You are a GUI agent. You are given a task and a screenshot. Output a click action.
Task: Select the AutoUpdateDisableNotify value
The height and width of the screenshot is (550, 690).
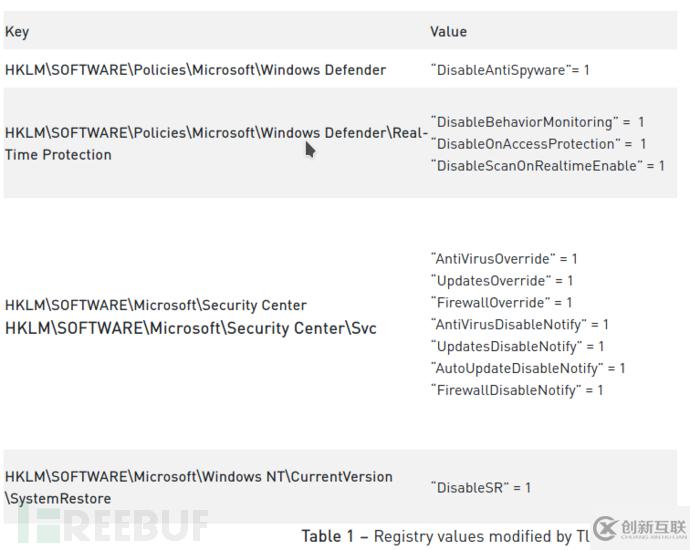point(528,368)
